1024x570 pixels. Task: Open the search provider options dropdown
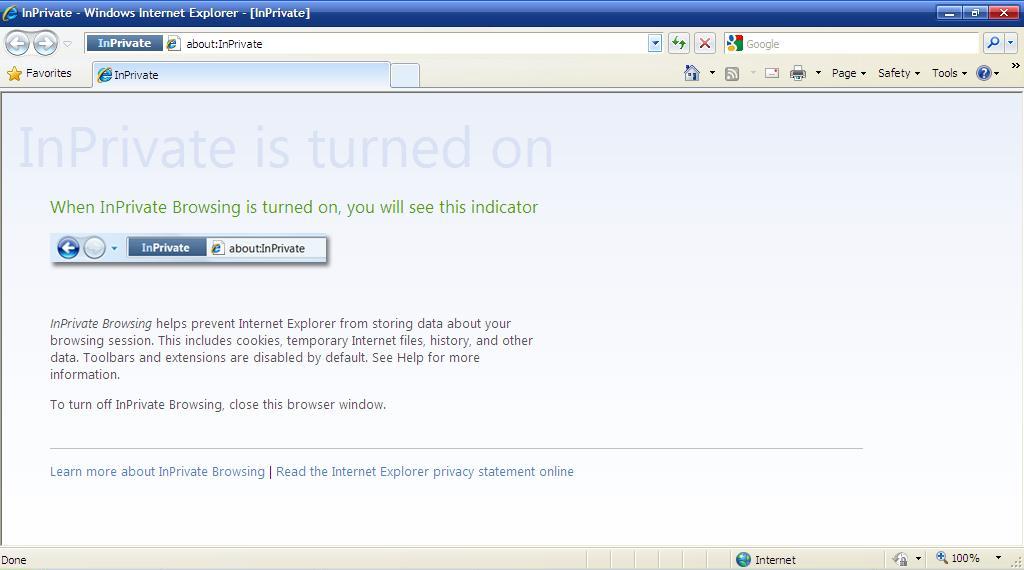pos(1010,43)
